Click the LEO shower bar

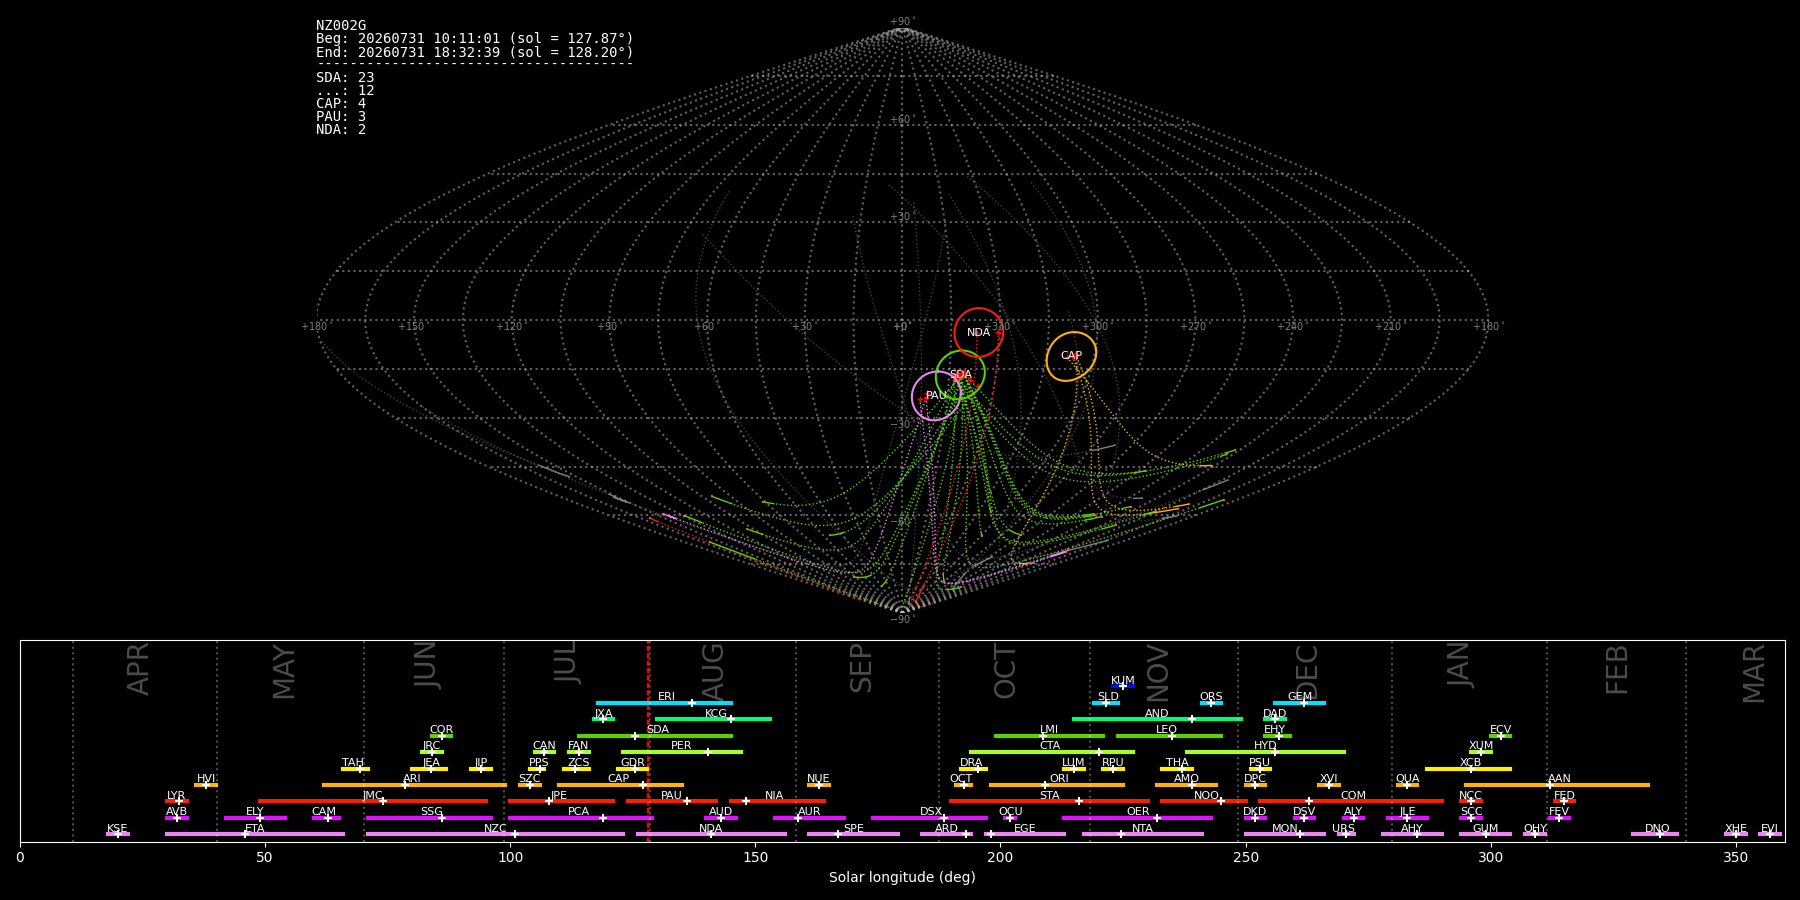[x=1169, y=736]
